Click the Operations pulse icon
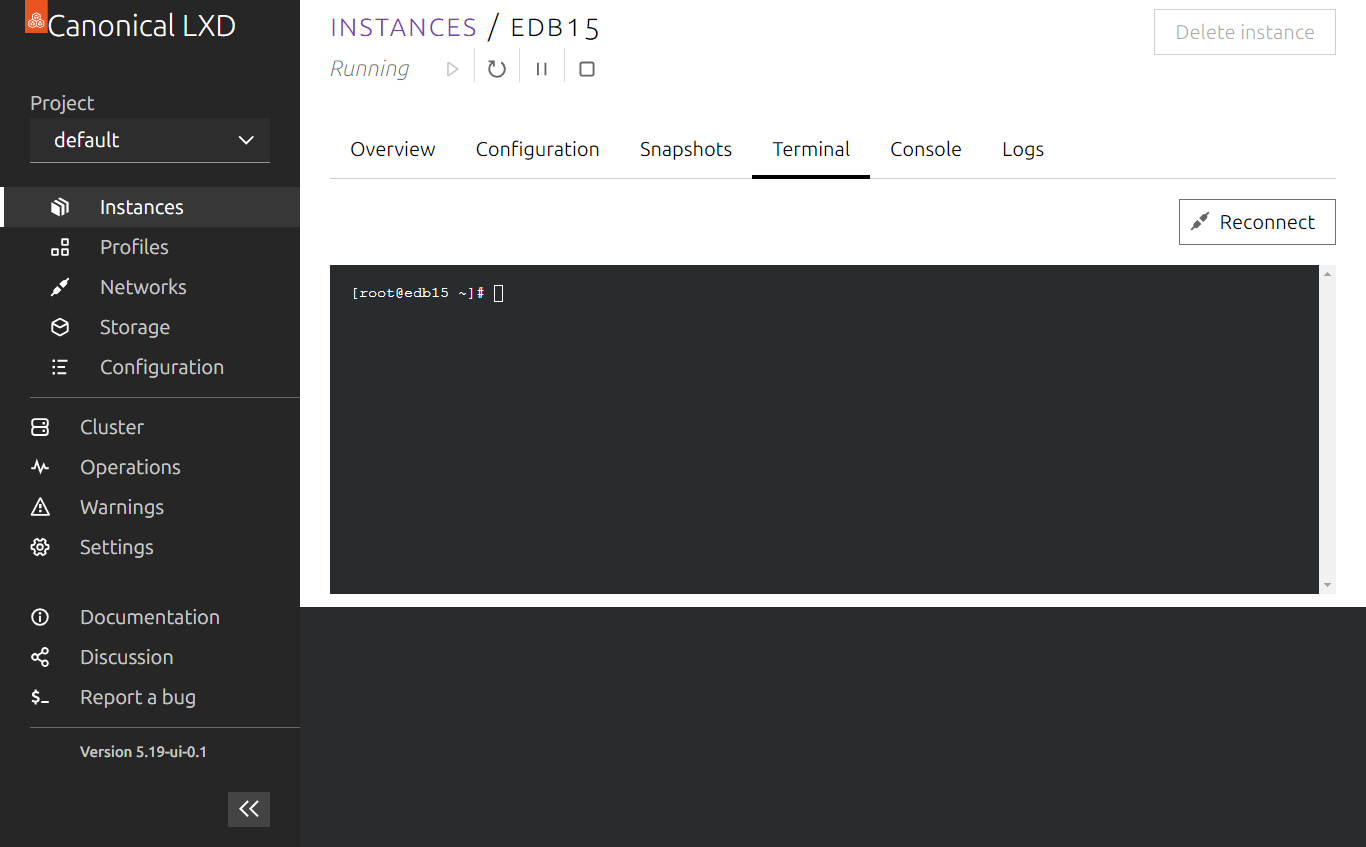This screenshot has width=1366, height=847. coord(40,467)
